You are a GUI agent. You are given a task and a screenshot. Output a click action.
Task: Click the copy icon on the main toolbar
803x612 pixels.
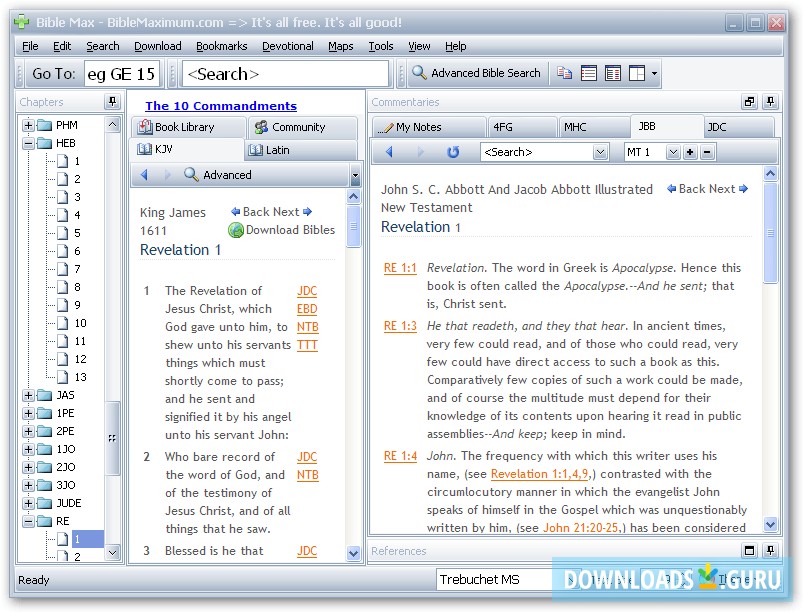pos(565,72)
